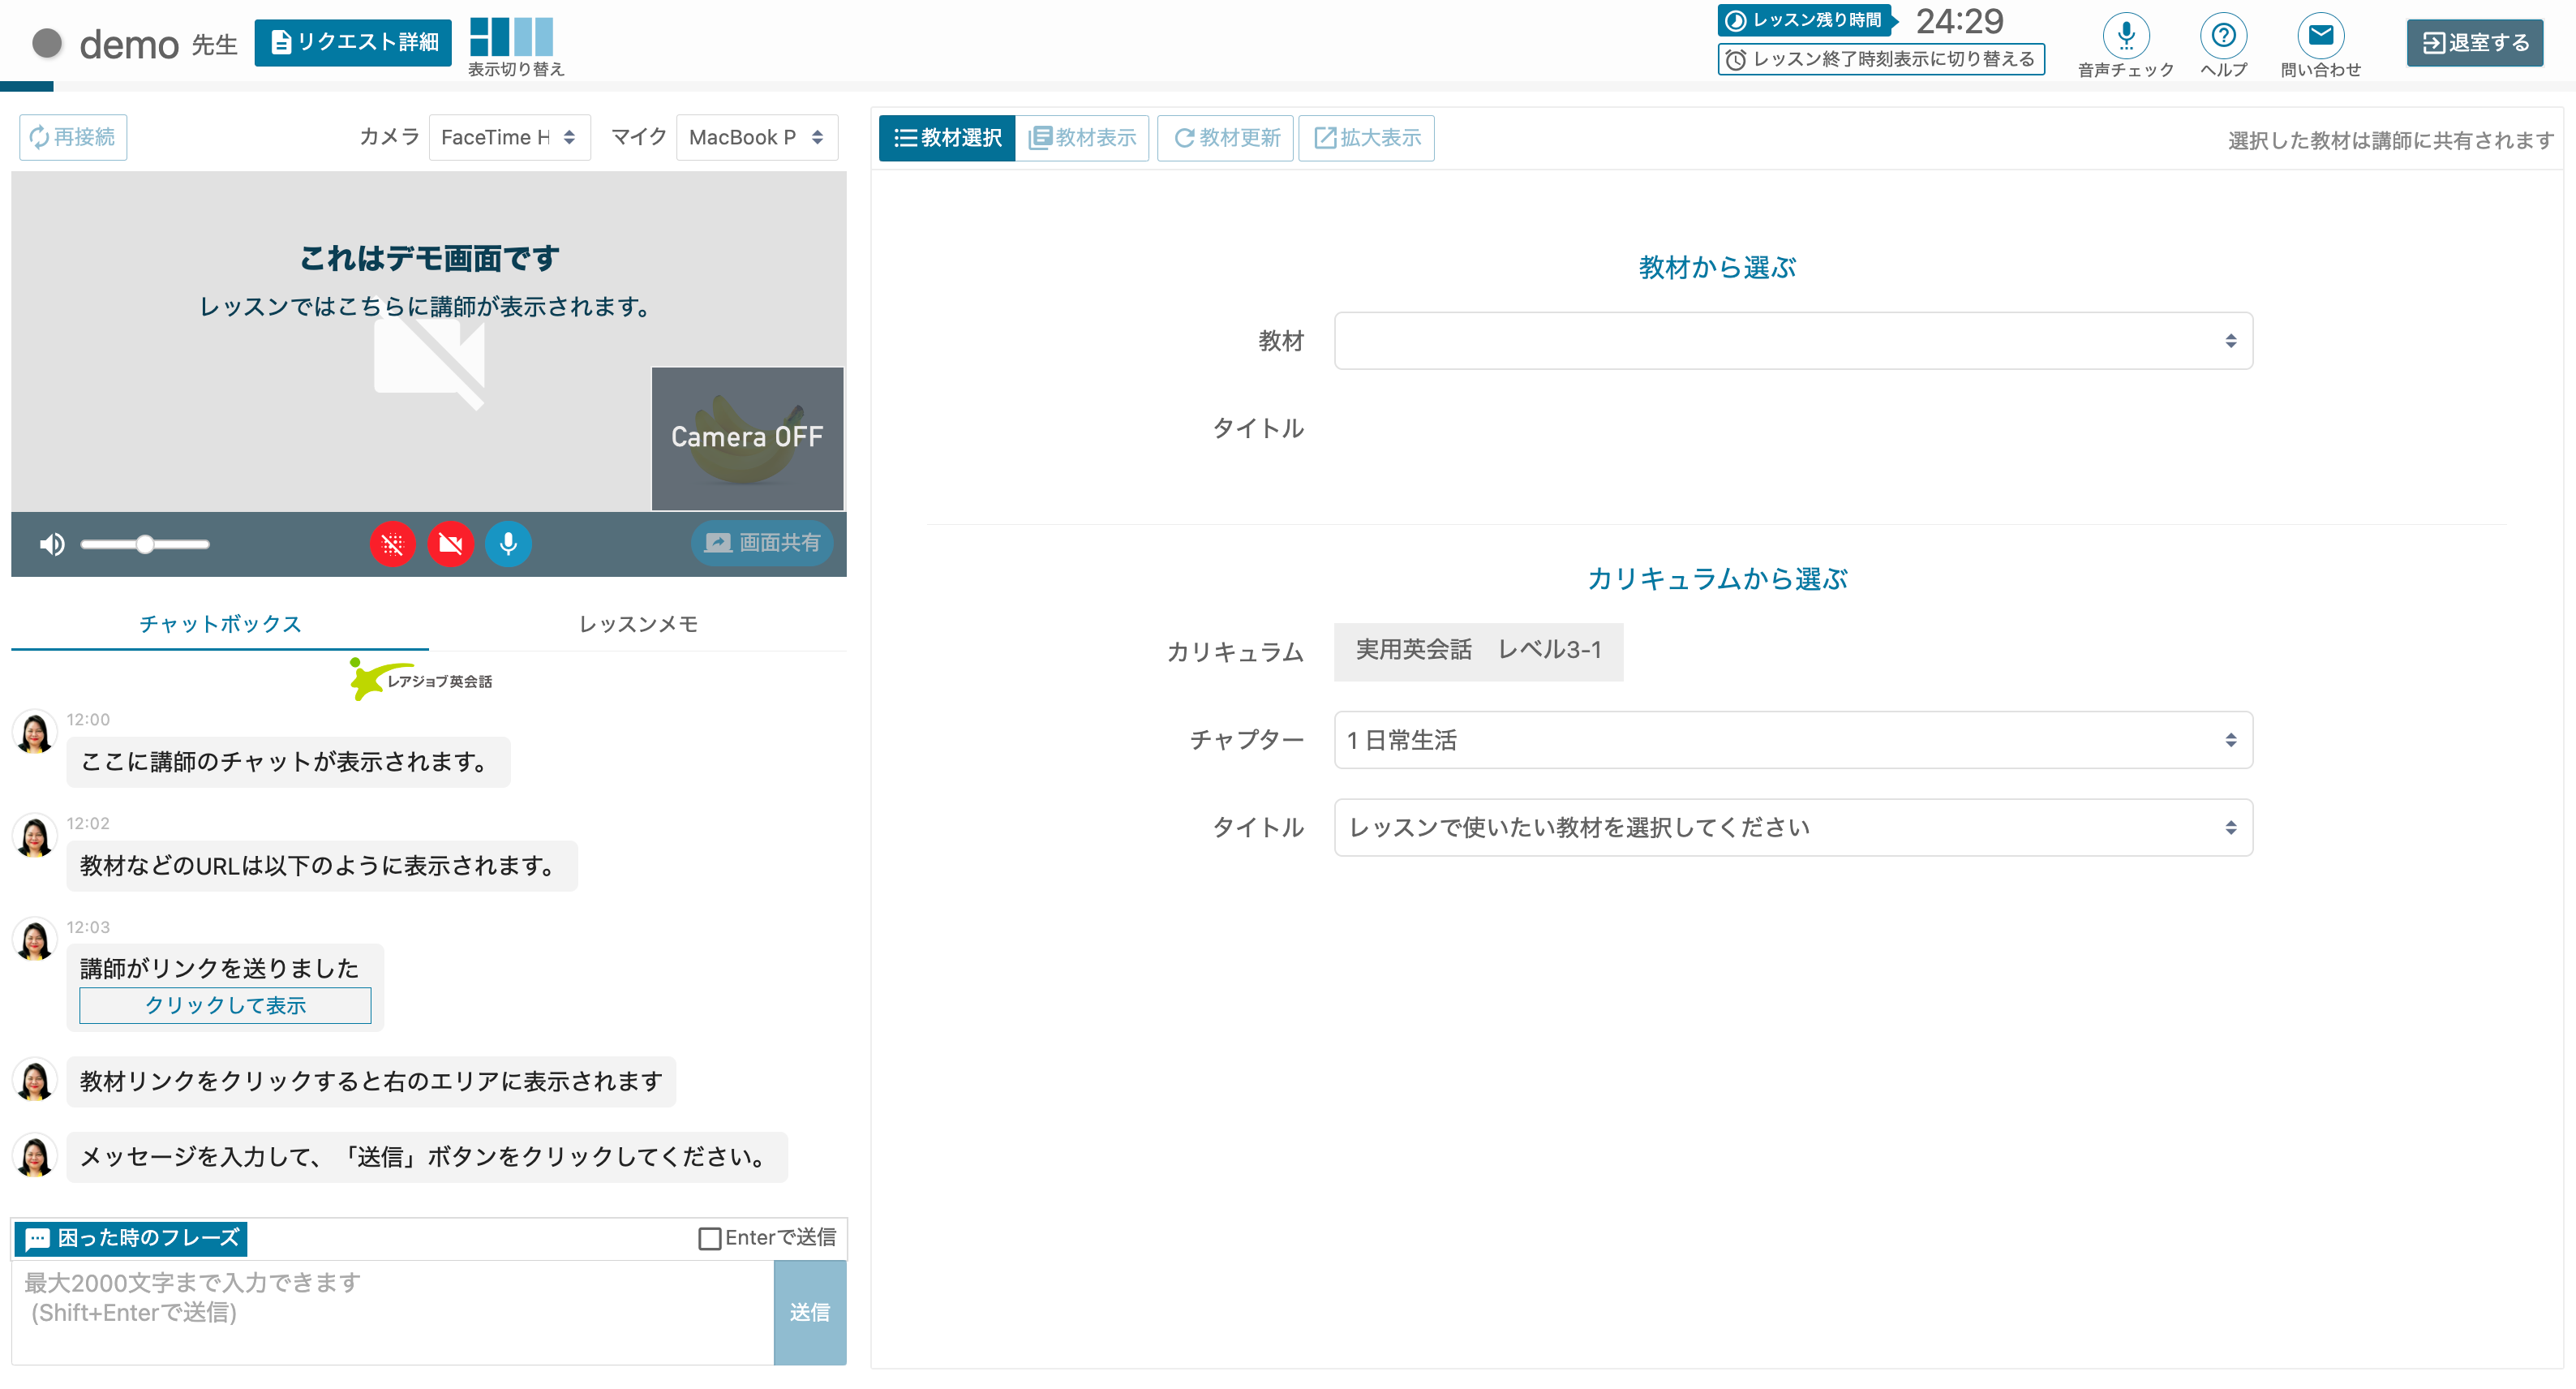Enable the Enterで送信 checkbox
The width and height of the screenshot is (2576, 1389).
point(709,1239)
